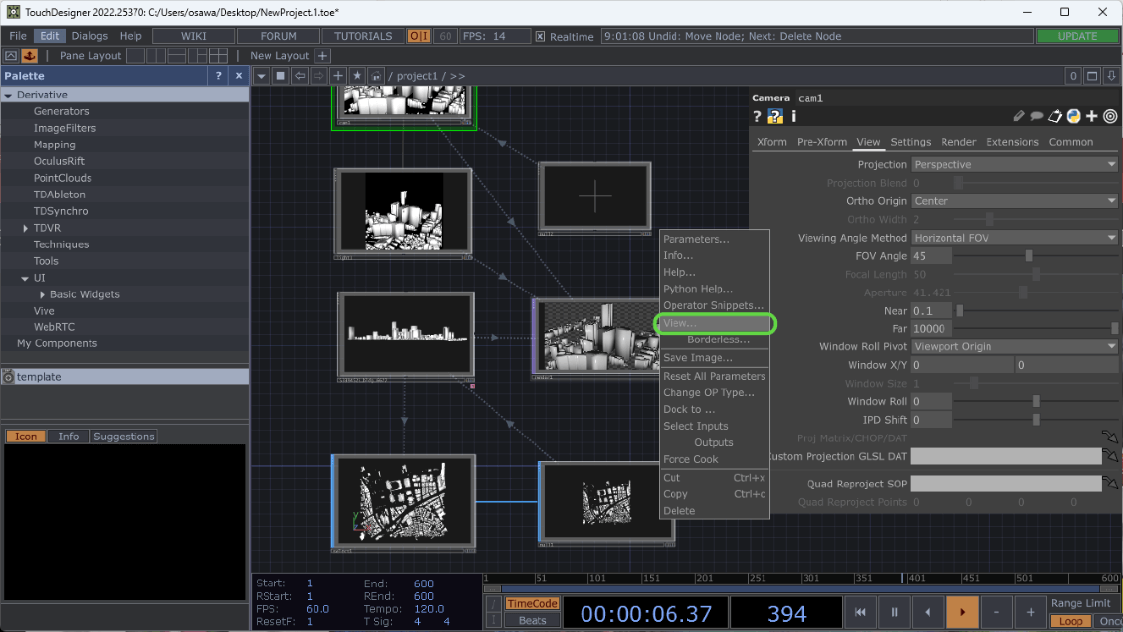Image resolution: width=1123 pixels, height=632 pixels.
Task: Add a new layout with the plus button
Action: [322, 55]
